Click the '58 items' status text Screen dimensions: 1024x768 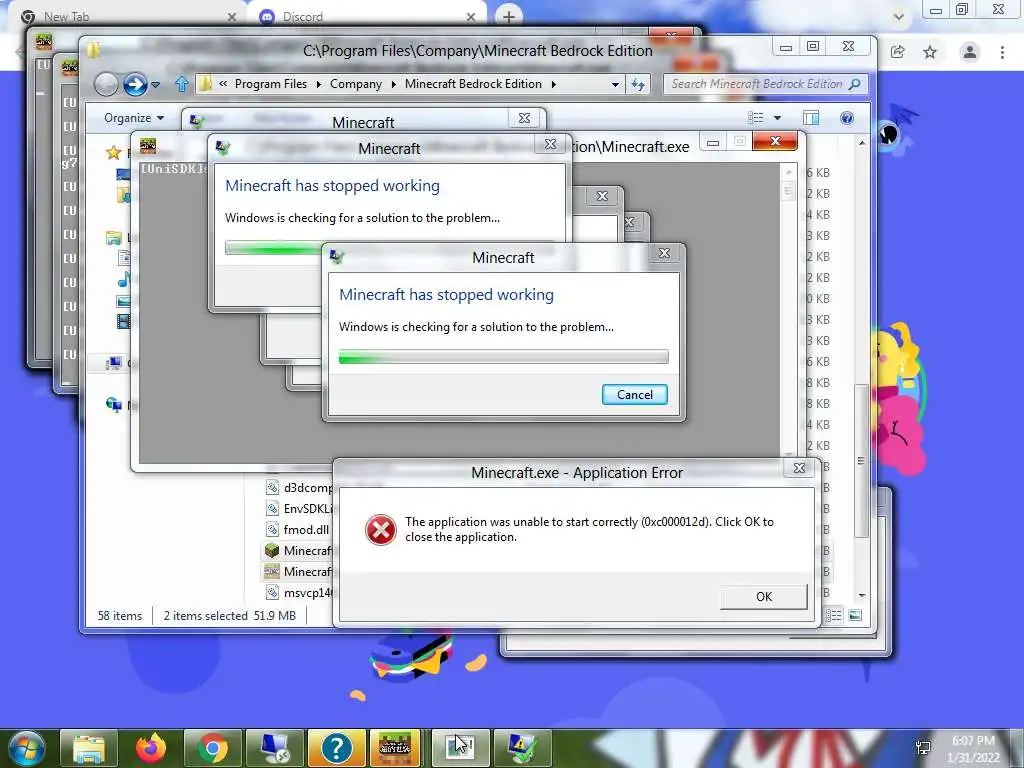coord(120,616)
